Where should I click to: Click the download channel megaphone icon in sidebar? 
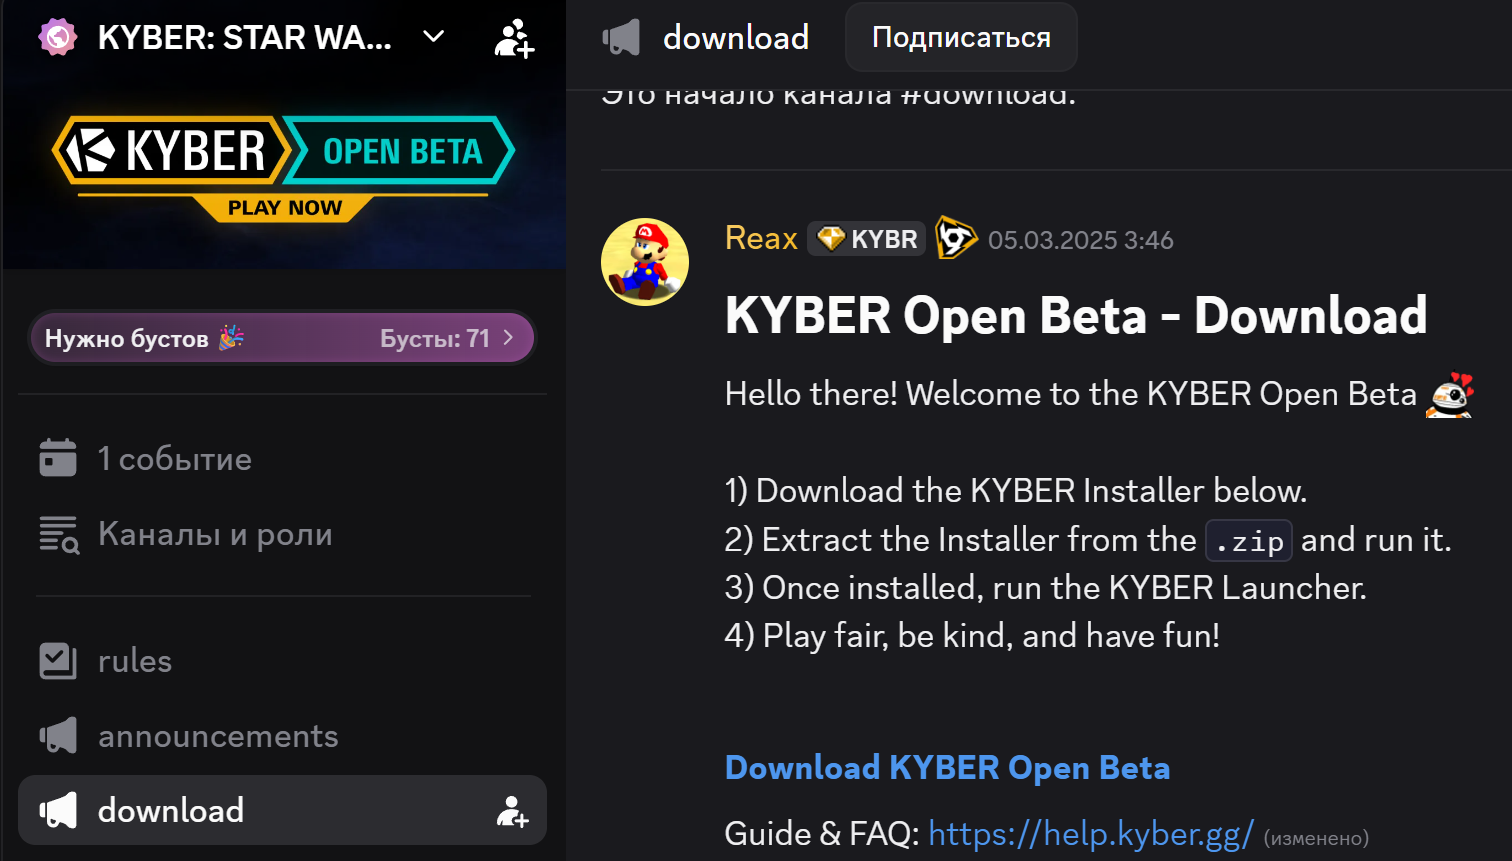58,810
